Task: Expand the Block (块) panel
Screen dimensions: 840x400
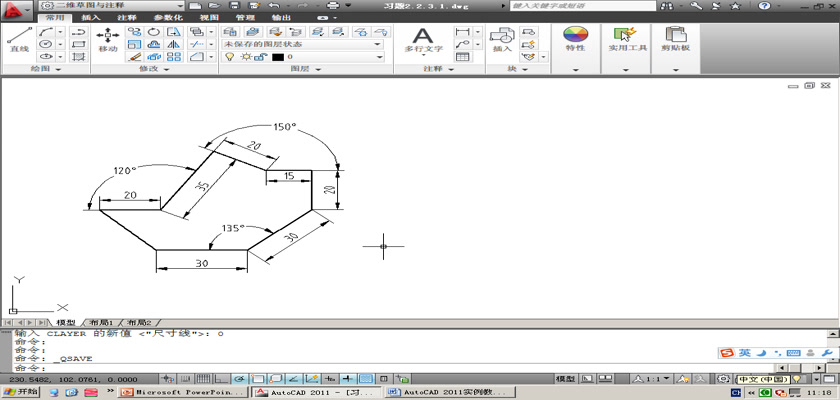Action: pos(516,70)
